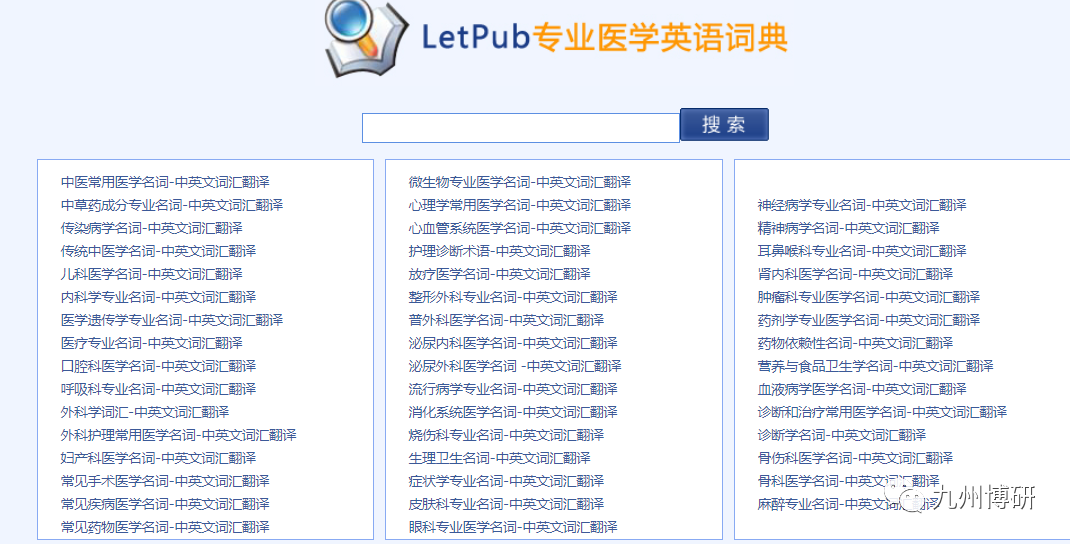The width and height of the screenshot is (1070, 544).
Task: Open 外科护理常用医学名词-中英文词汇翻译 link
Action: point(179,435)
